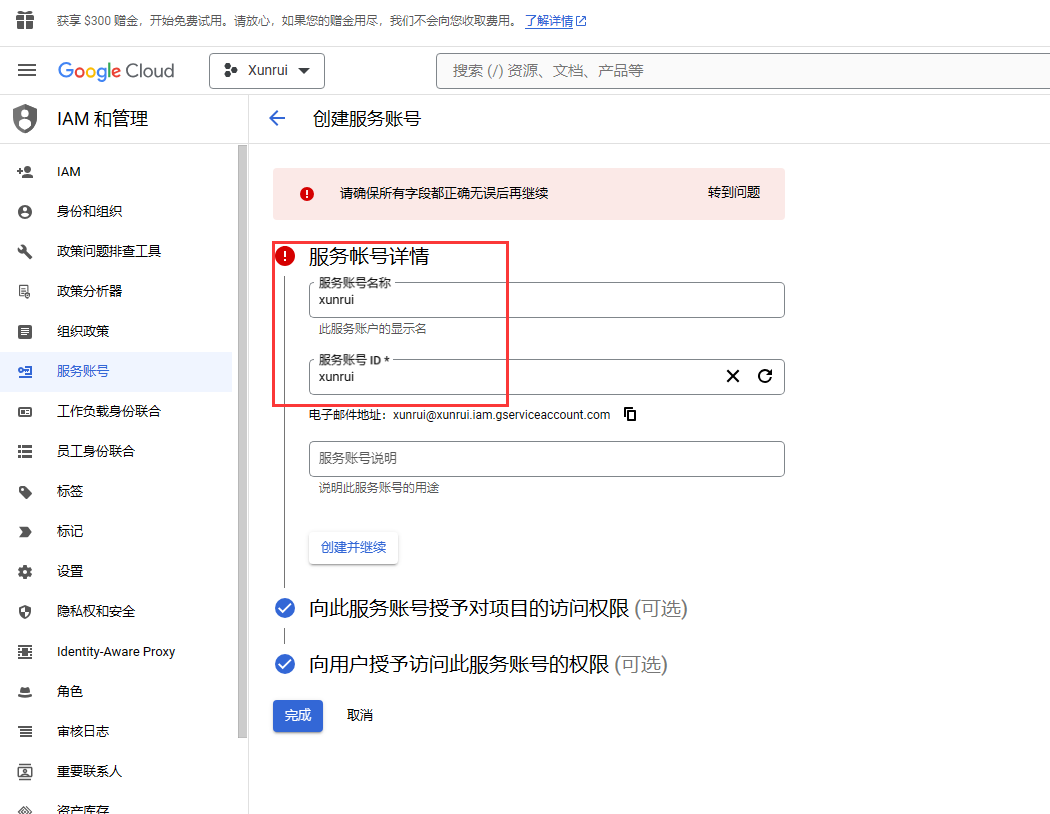Click the wrench icon for 政策问题排查工具
This screenshot has height=814, width=1050.
click(x=25, y=252)
